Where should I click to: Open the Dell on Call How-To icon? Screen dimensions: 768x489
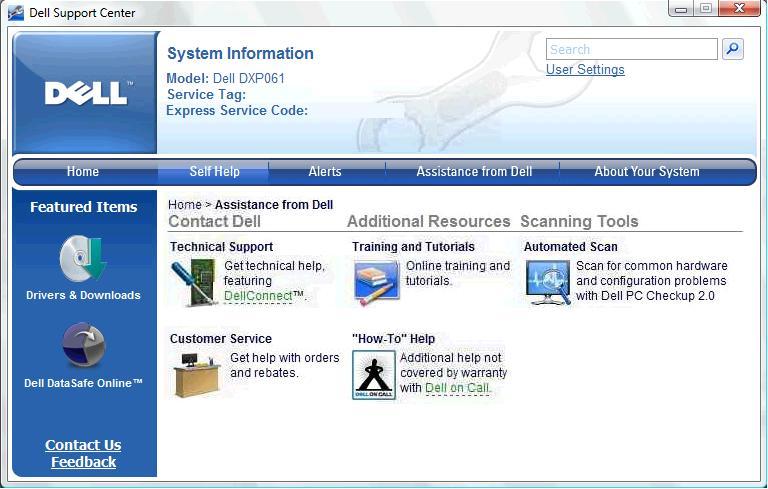click(x=374, y=375)
